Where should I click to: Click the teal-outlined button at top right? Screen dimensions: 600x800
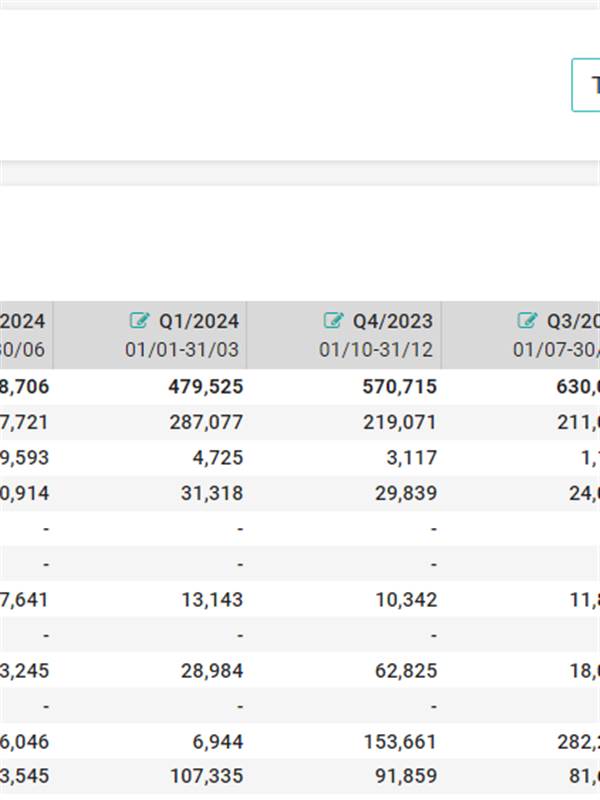pyautogui.click(x=586, y=85)
